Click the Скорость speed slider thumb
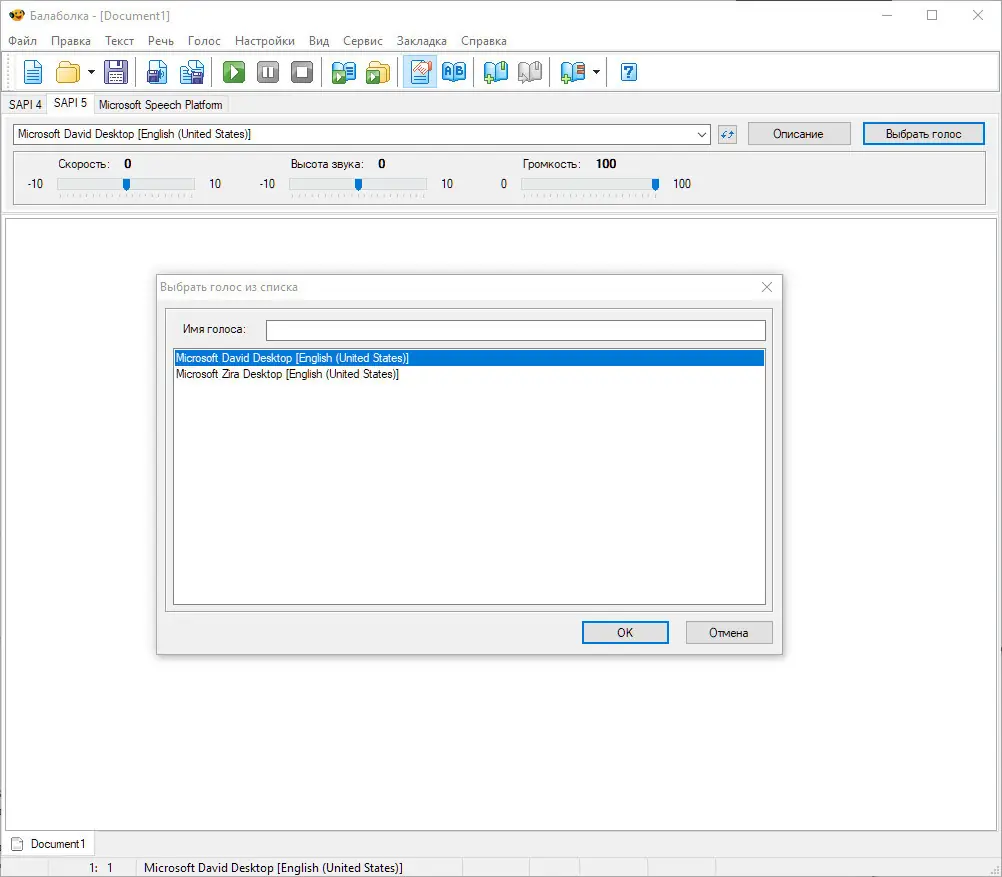 (127, 185)
